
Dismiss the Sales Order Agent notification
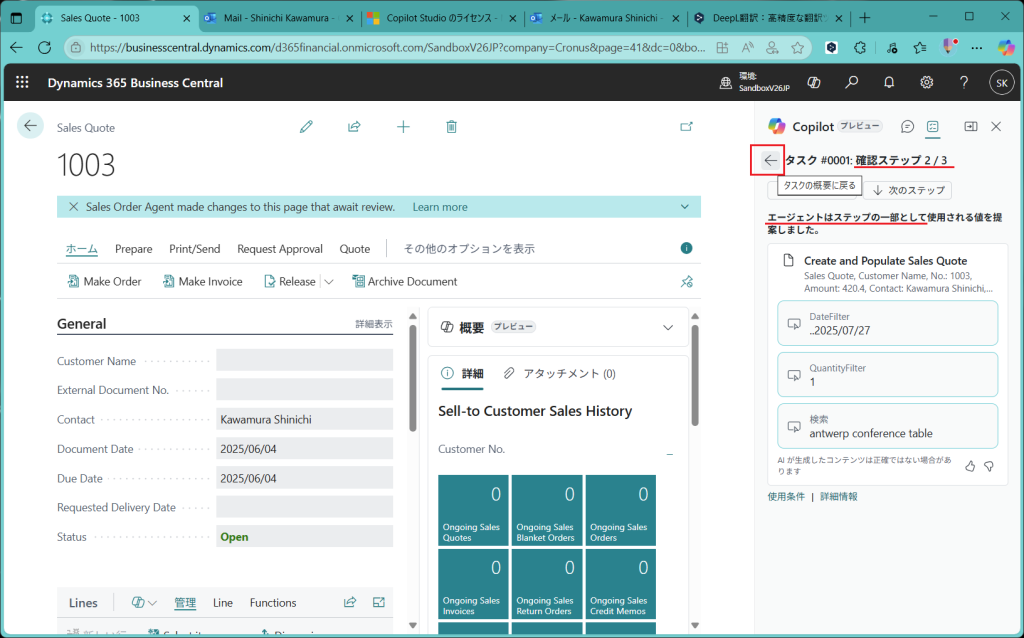[x=74, y=207]
